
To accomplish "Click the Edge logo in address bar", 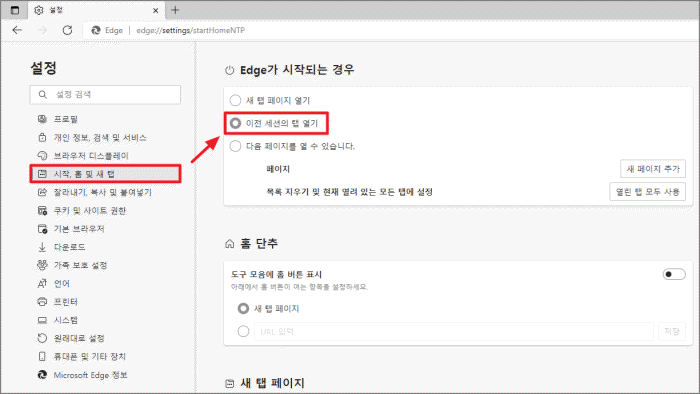I will click(96, 30).
